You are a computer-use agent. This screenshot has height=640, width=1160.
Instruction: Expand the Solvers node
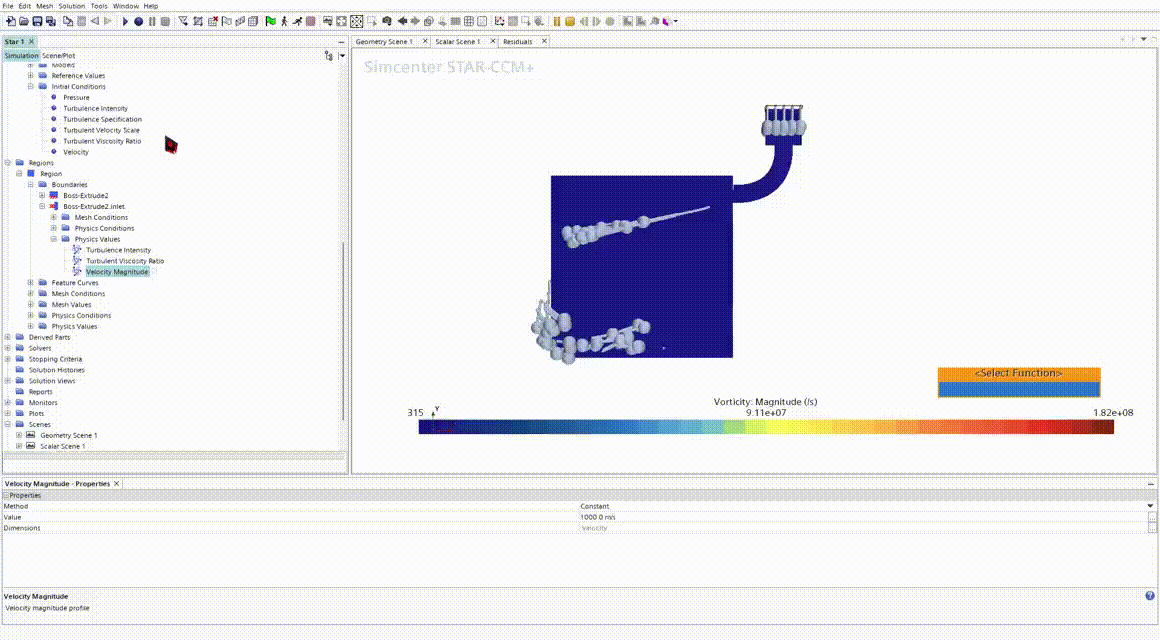(7, 348)
